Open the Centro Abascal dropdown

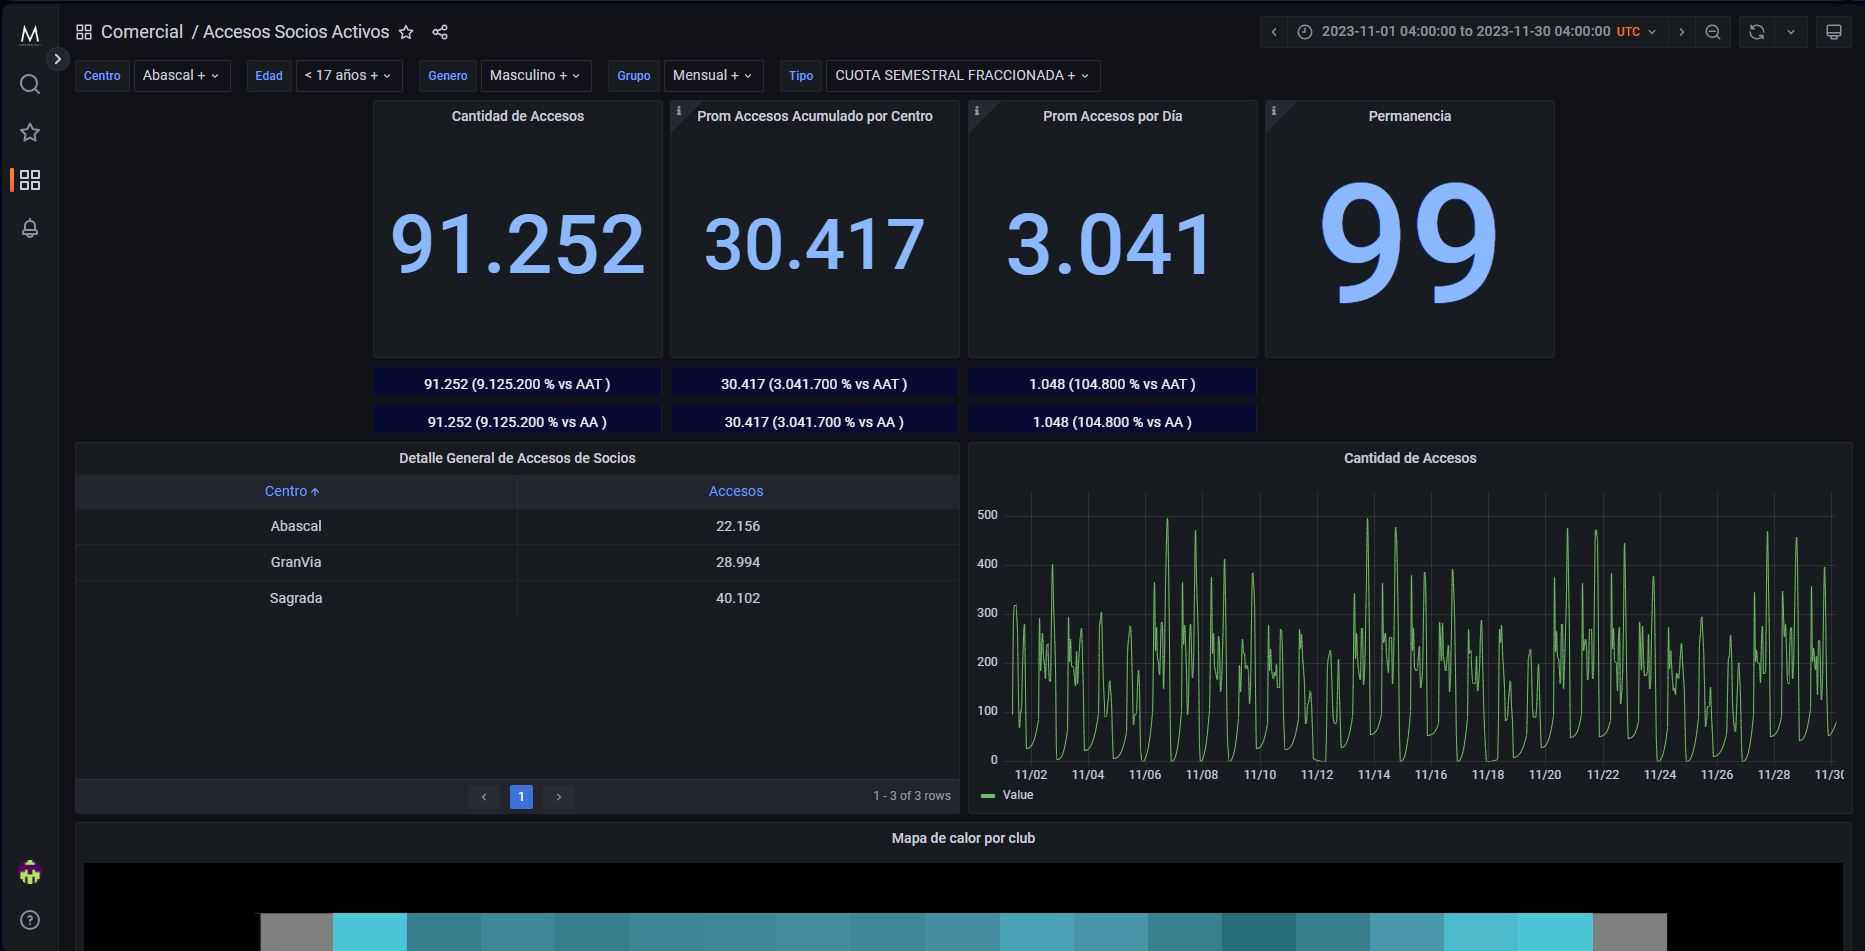click(180, 76)
